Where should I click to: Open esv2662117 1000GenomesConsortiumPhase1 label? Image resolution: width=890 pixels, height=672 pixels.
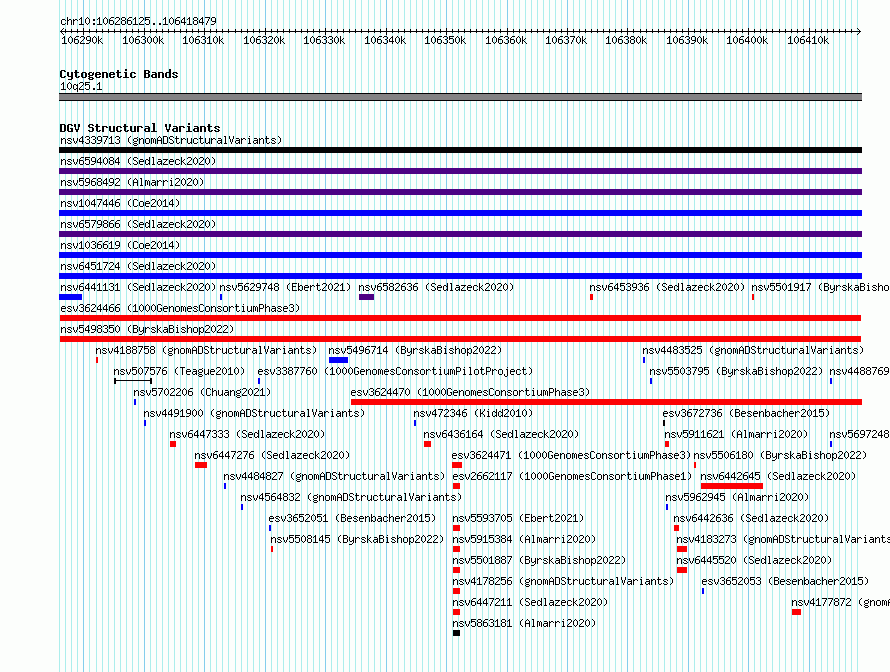click(x=572, y=476)
